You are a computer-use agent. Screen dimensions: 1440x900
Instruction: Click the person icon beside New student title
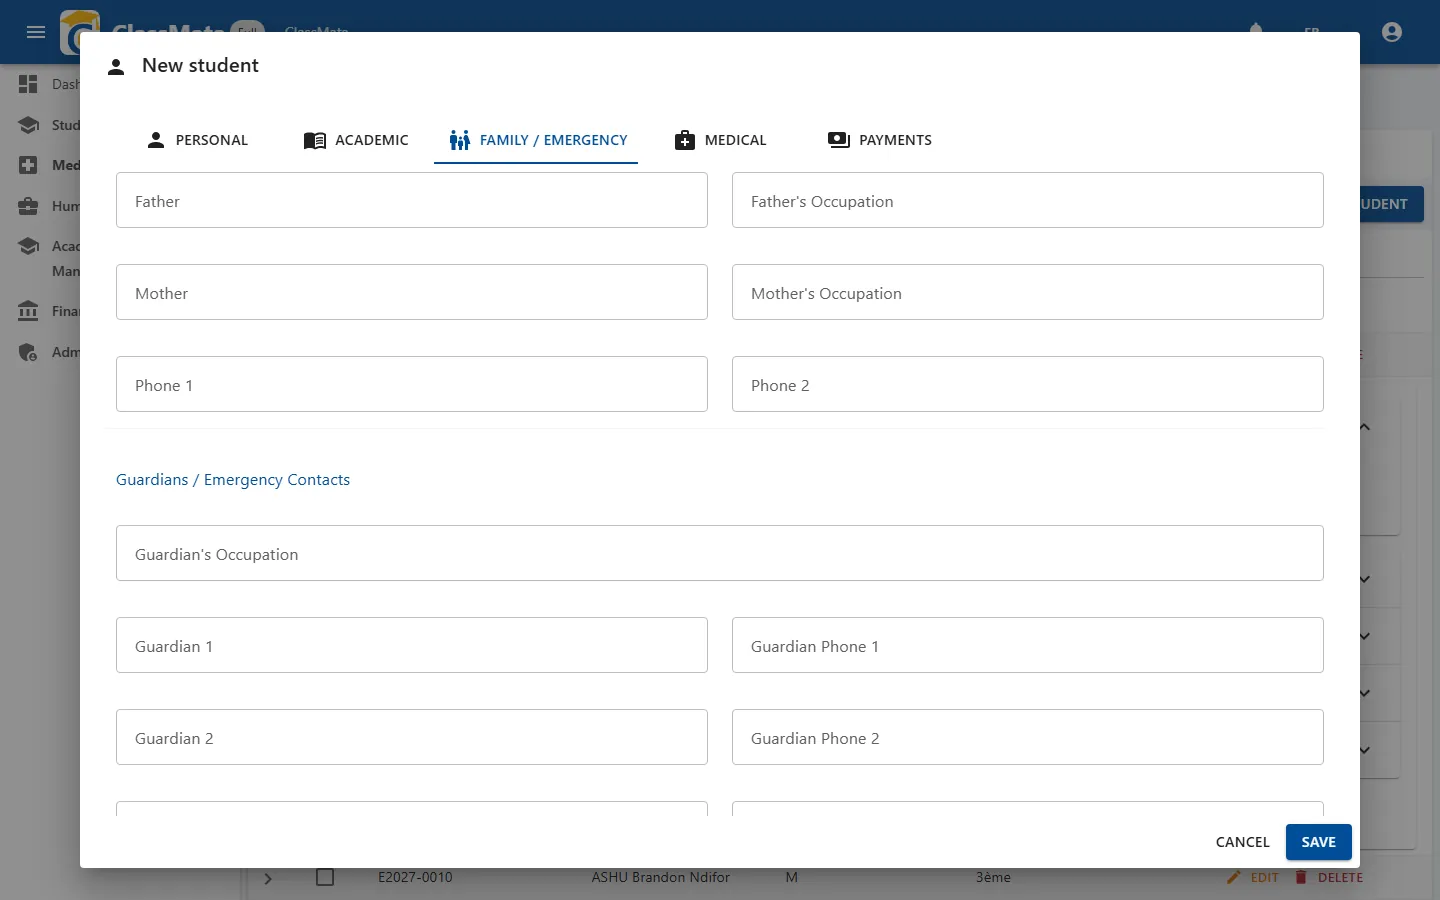pyautogui.click(x=116, y=67)
